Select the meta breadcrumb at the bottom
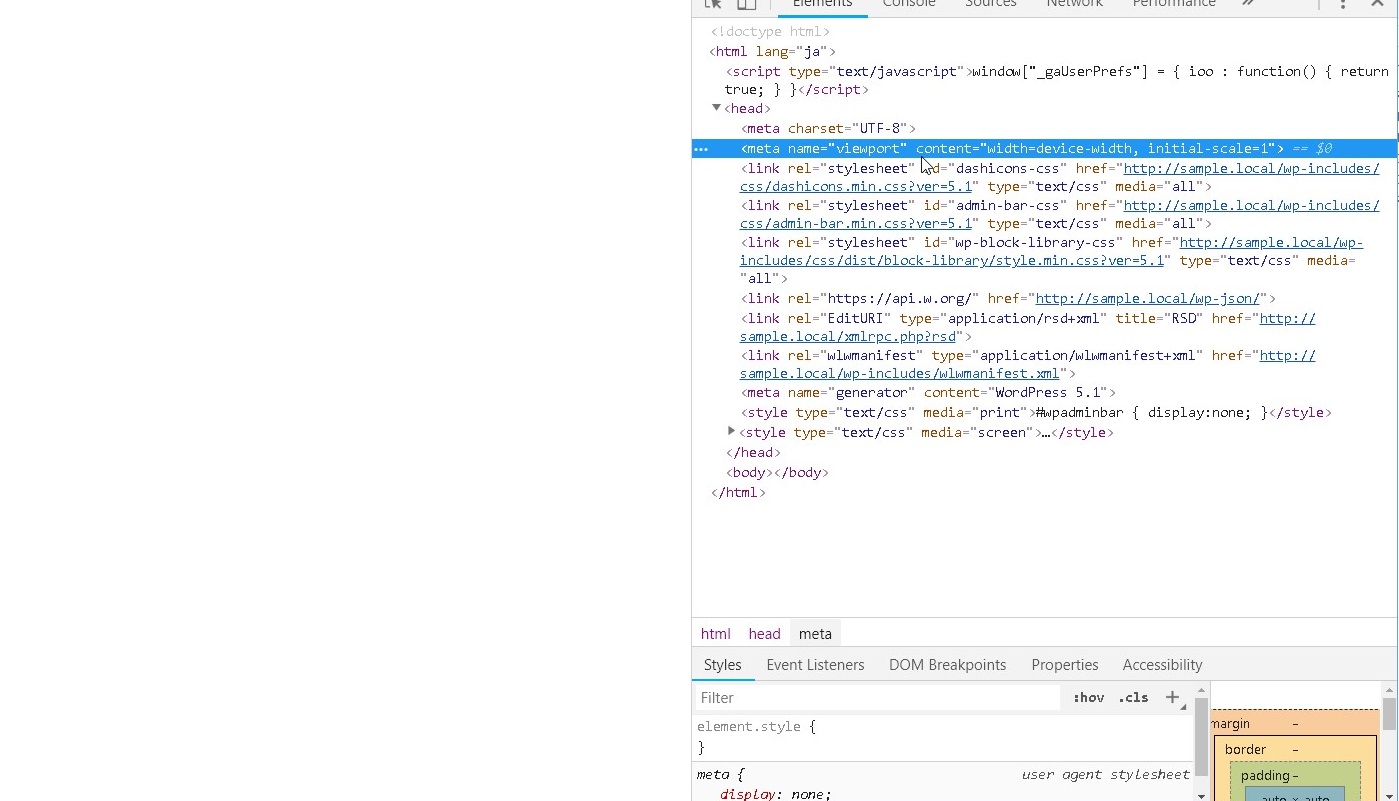 815,633
